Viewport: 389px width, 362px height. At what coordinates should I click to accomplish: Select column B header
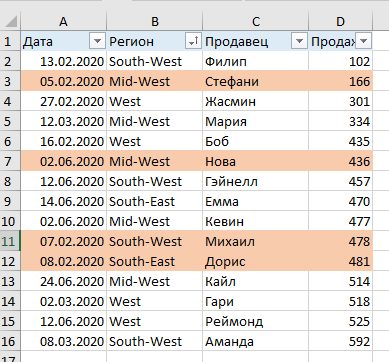[155, 22]
